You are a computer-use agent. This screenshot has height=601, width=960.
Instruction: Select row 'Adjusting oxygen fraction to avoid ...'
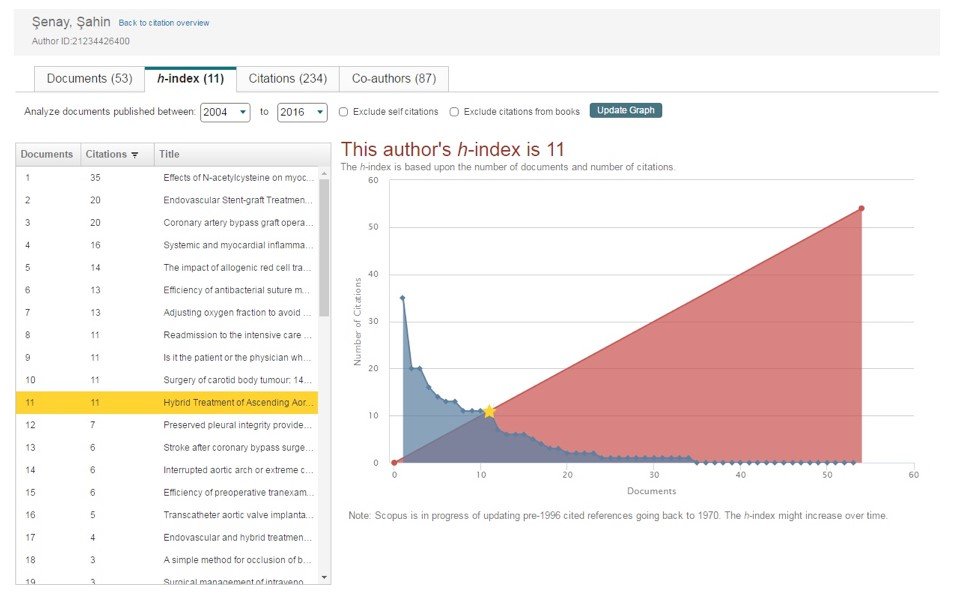coord(167,313)
